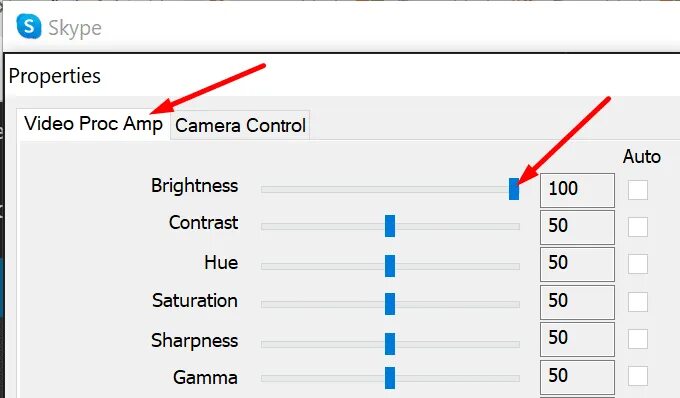The width and height of the screenshot is (680, 398).
Task: Enable Auto checkbox for Contrast
Action: 638,227
